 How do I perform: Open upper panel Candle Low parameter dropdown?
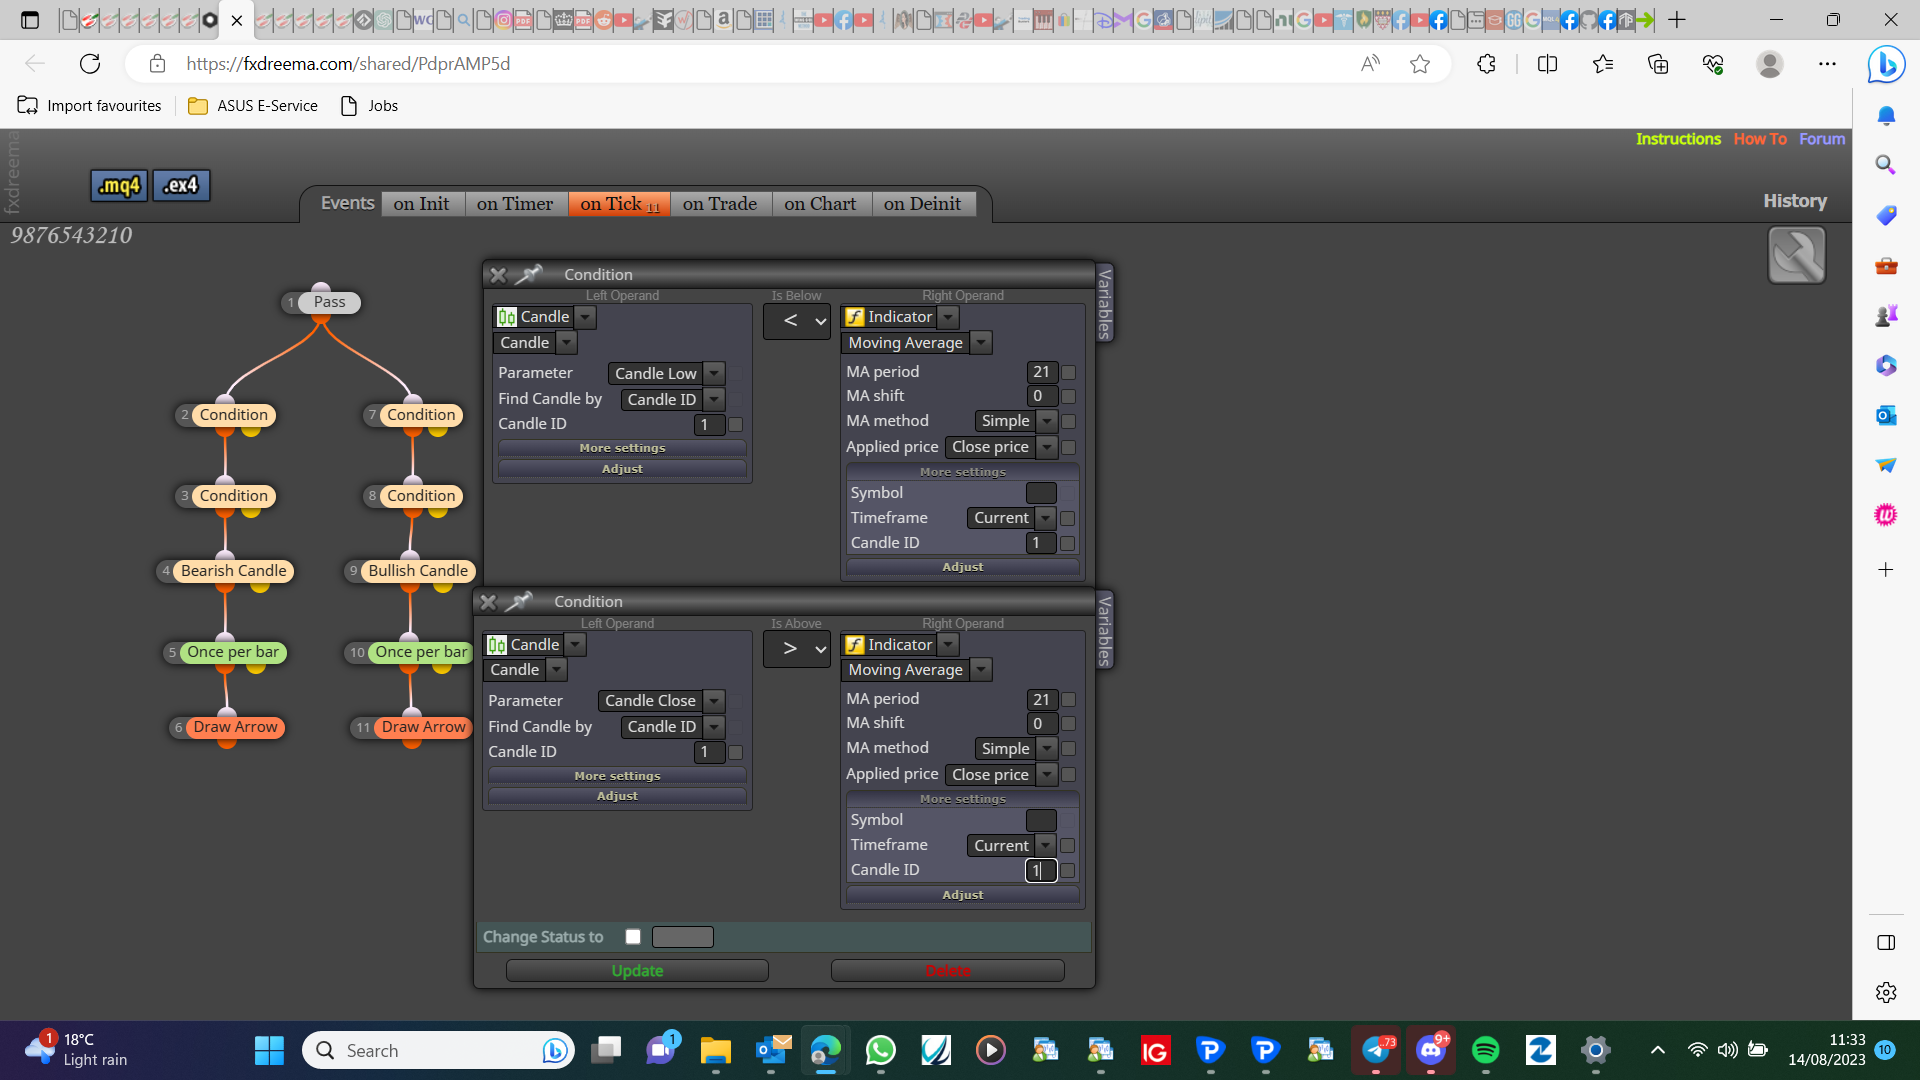pos(666,373)
